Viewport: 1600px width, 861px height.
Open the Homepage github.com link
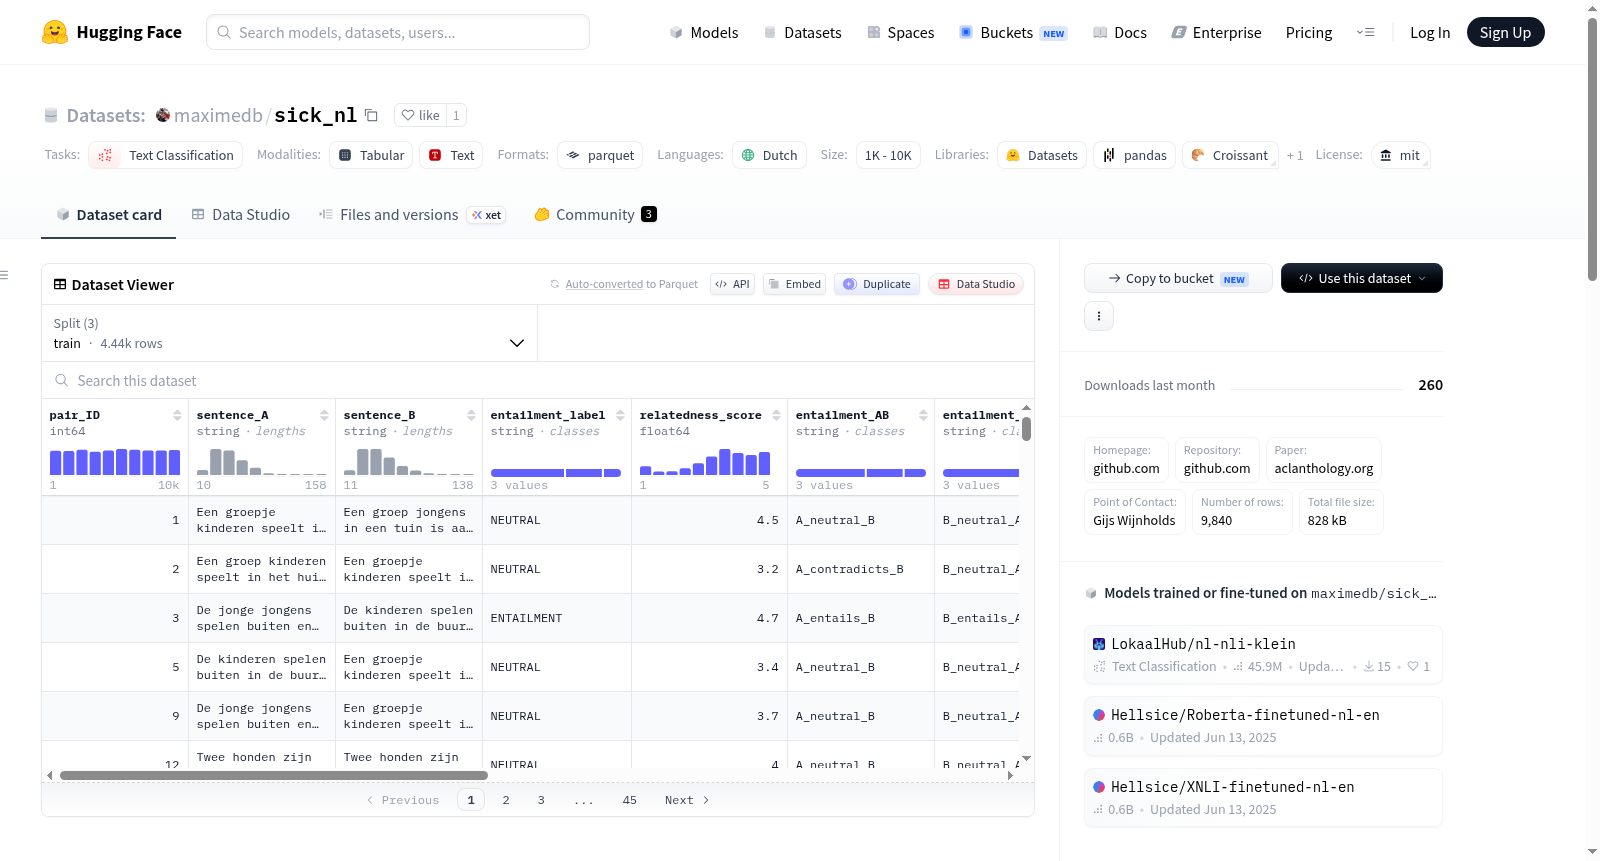(x=1126, y=460)
